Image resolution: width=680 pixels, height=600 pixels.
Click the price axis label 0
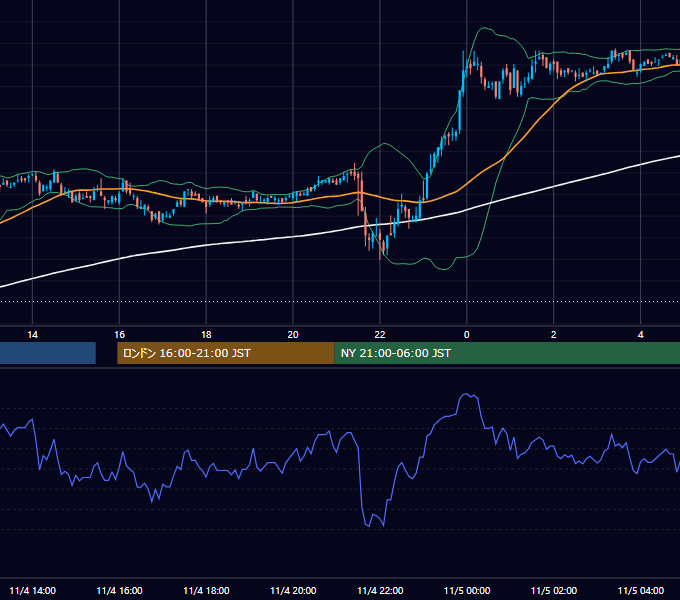coord(467,334)
